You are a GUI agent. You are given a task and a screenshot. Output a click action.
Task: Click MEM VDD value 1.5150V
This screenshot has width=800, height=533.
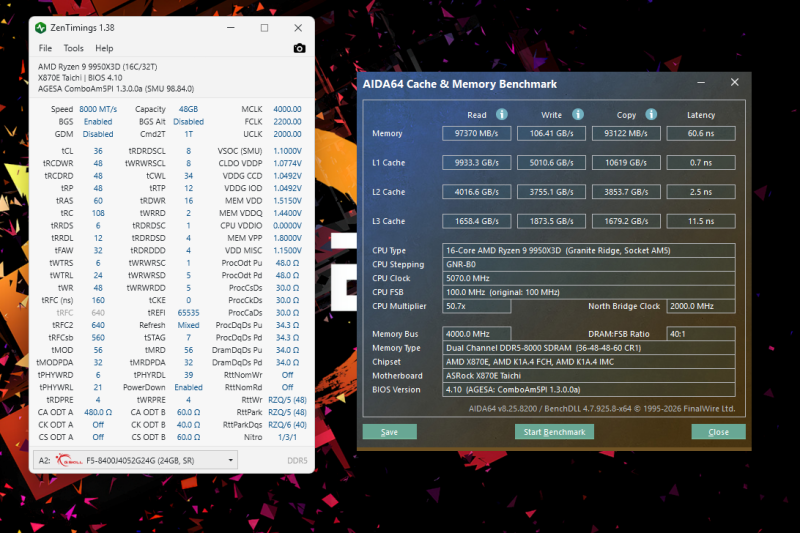pyautogui.click(x=287, y=201)
